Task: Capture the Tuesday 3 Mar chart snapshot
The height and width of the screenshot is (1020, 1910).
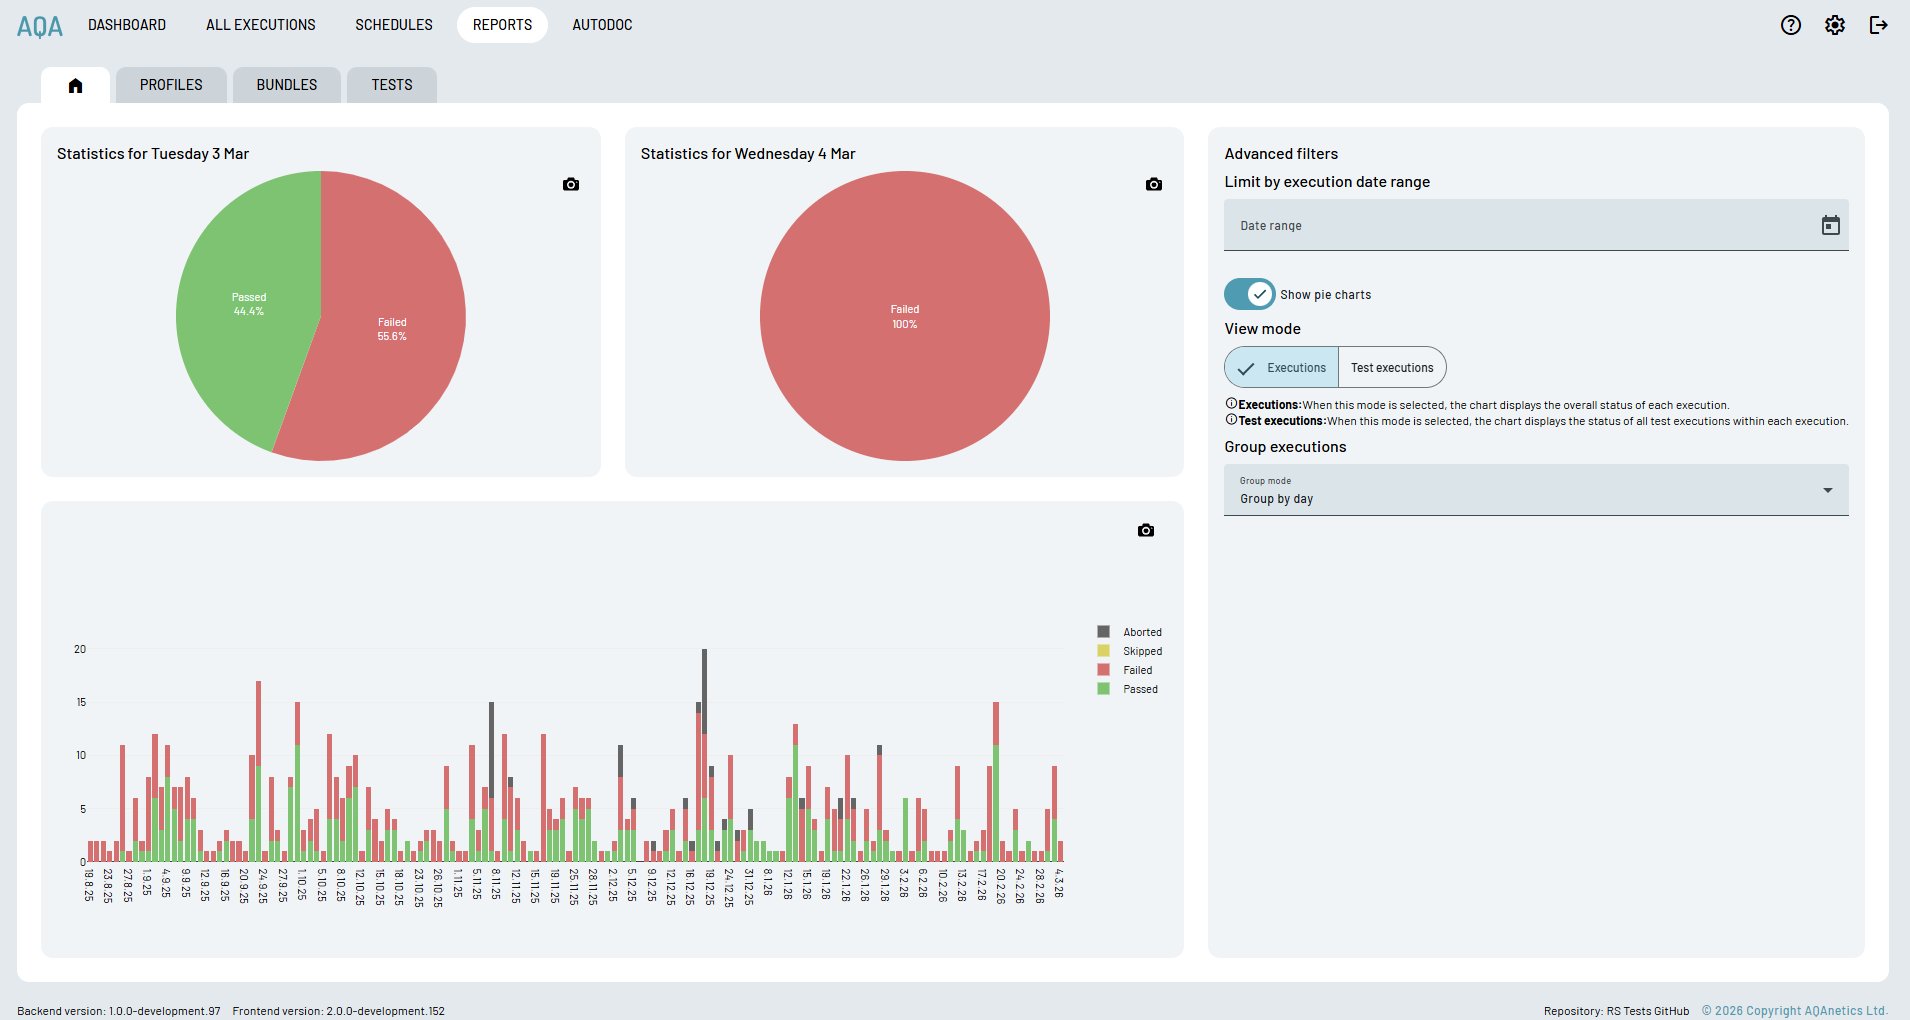Action: click(x=570, y=184)
